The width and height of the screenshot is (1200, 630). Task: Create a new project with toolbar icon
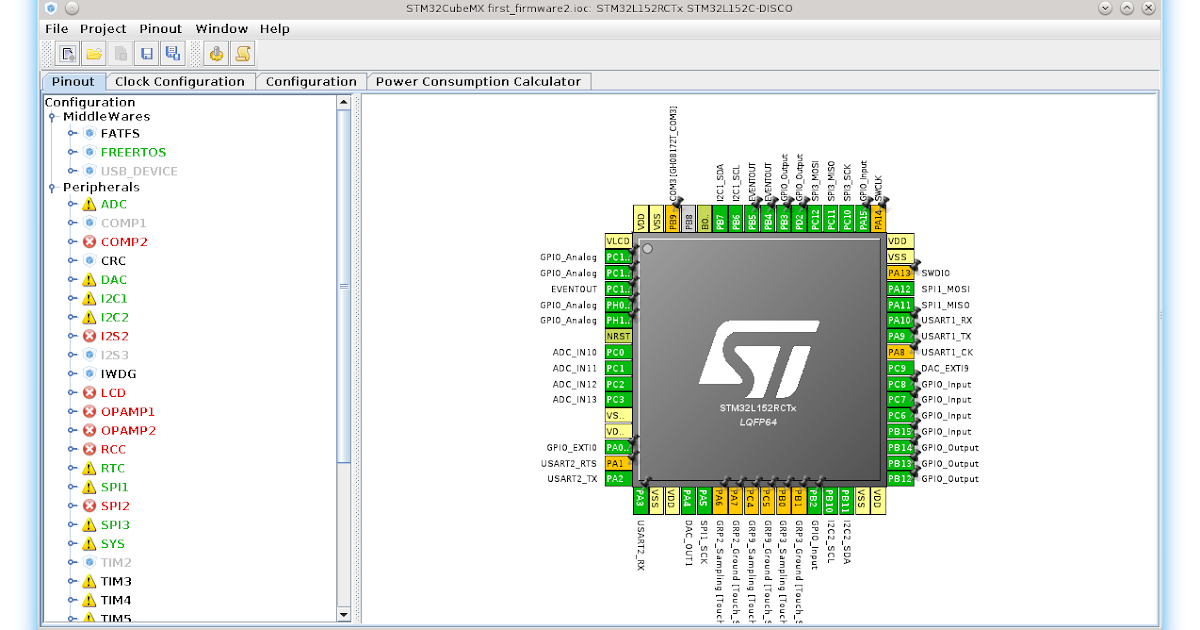tap(67, 54)
